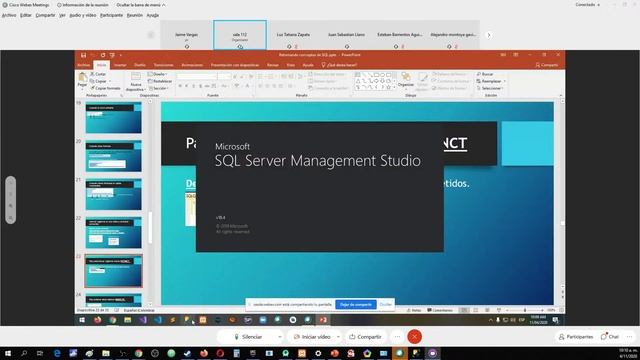Adjust the PowerPoint zoom slider
Image resolution: width=640 pixels, height=360 pixels.
525,310
